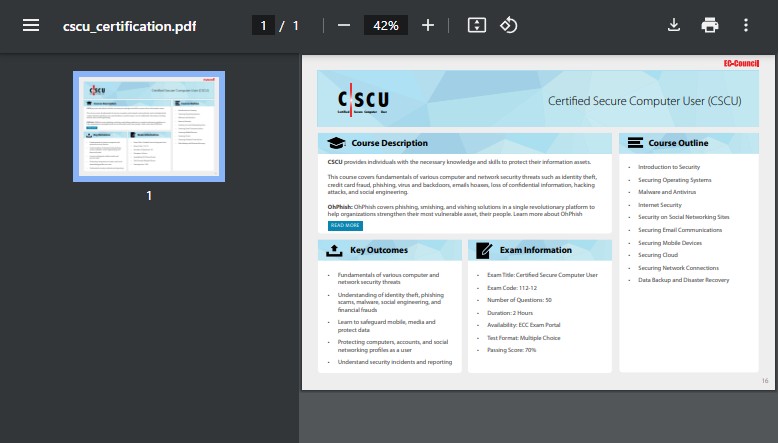The width and height of the screenshot is (779, 443).
Task: Print the document
Action: click(x=709, y=25)
